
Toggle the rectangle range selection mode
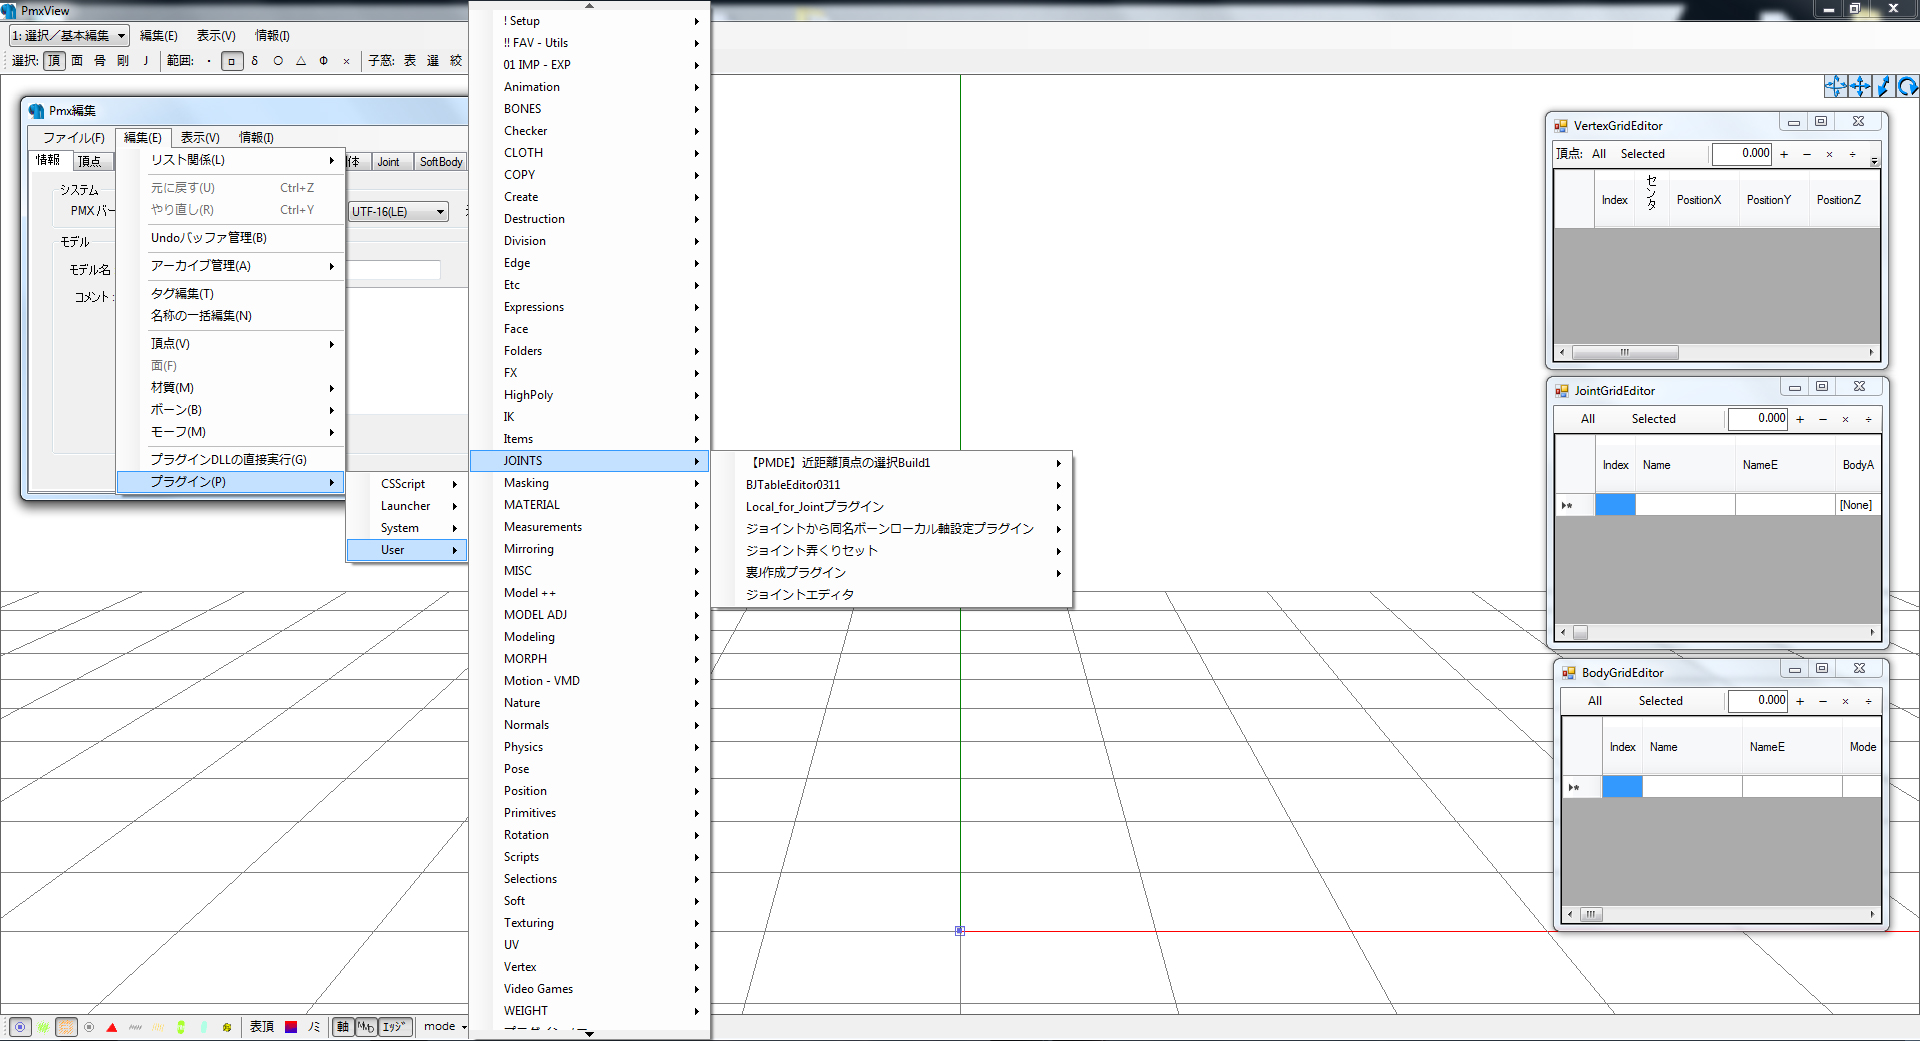232,61
